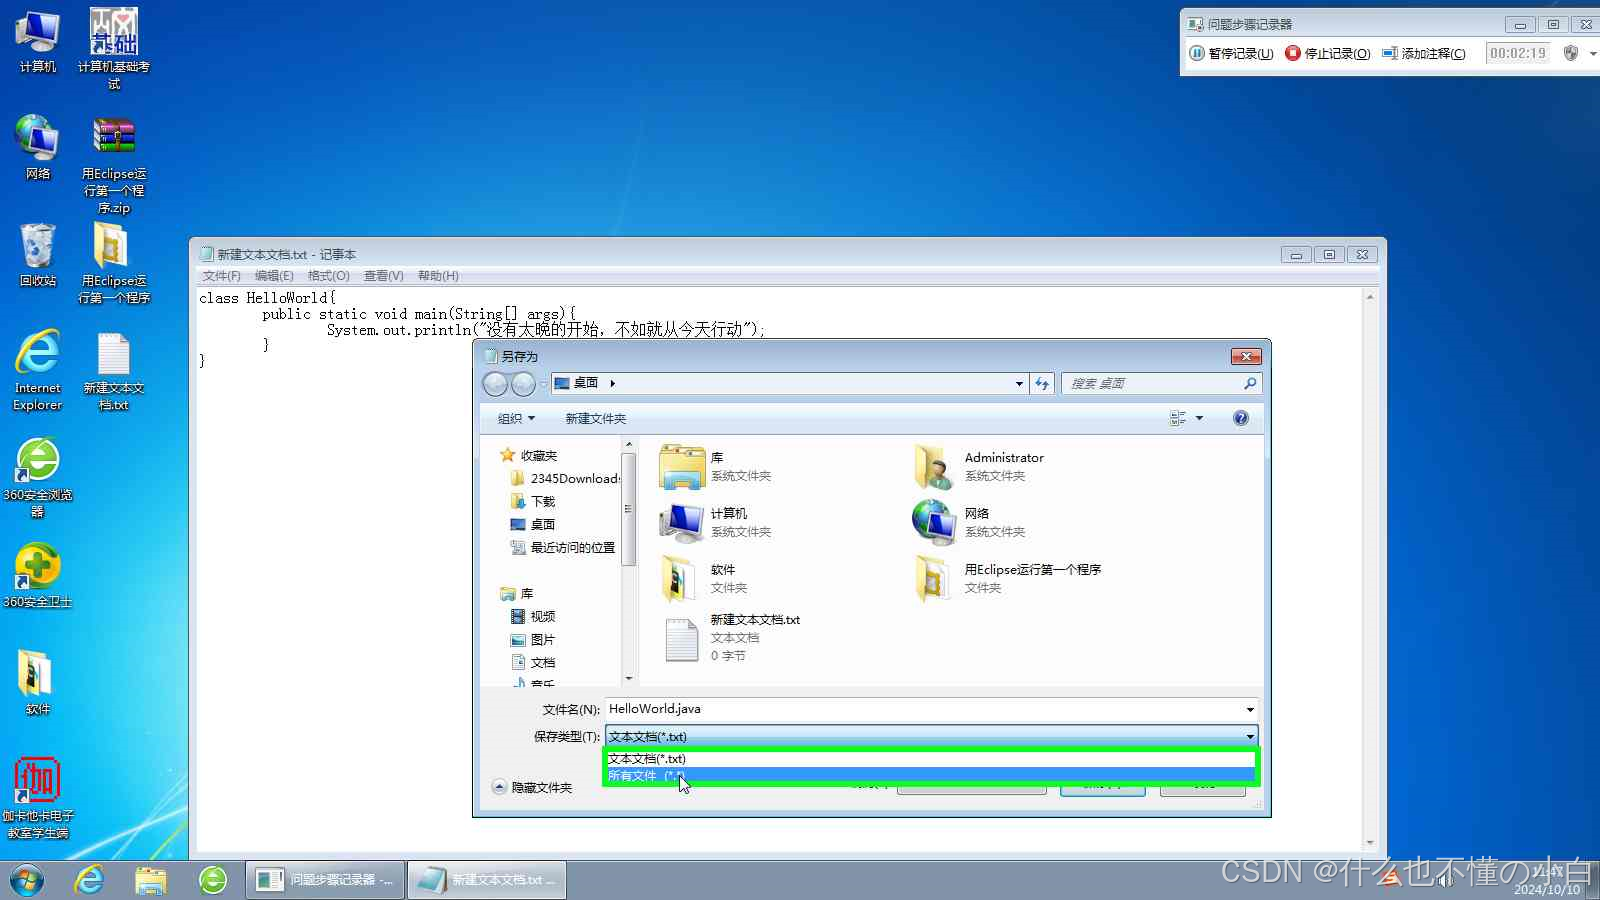Screen dimensions: 1600x900
Task: Open the 格式(O) menu in Notepad
Action: click(x=329, y=276)
